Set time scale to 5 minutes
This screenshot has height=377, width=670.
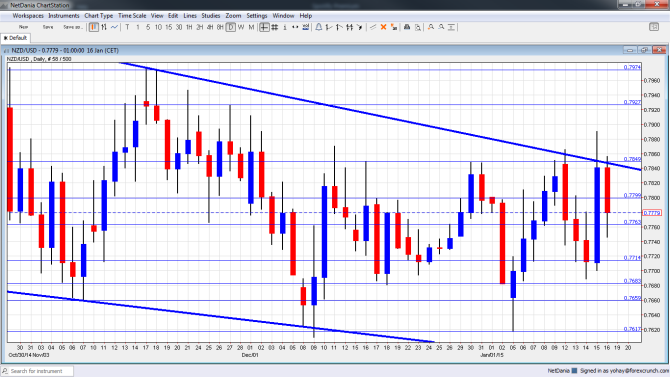(x=148, y=27)
